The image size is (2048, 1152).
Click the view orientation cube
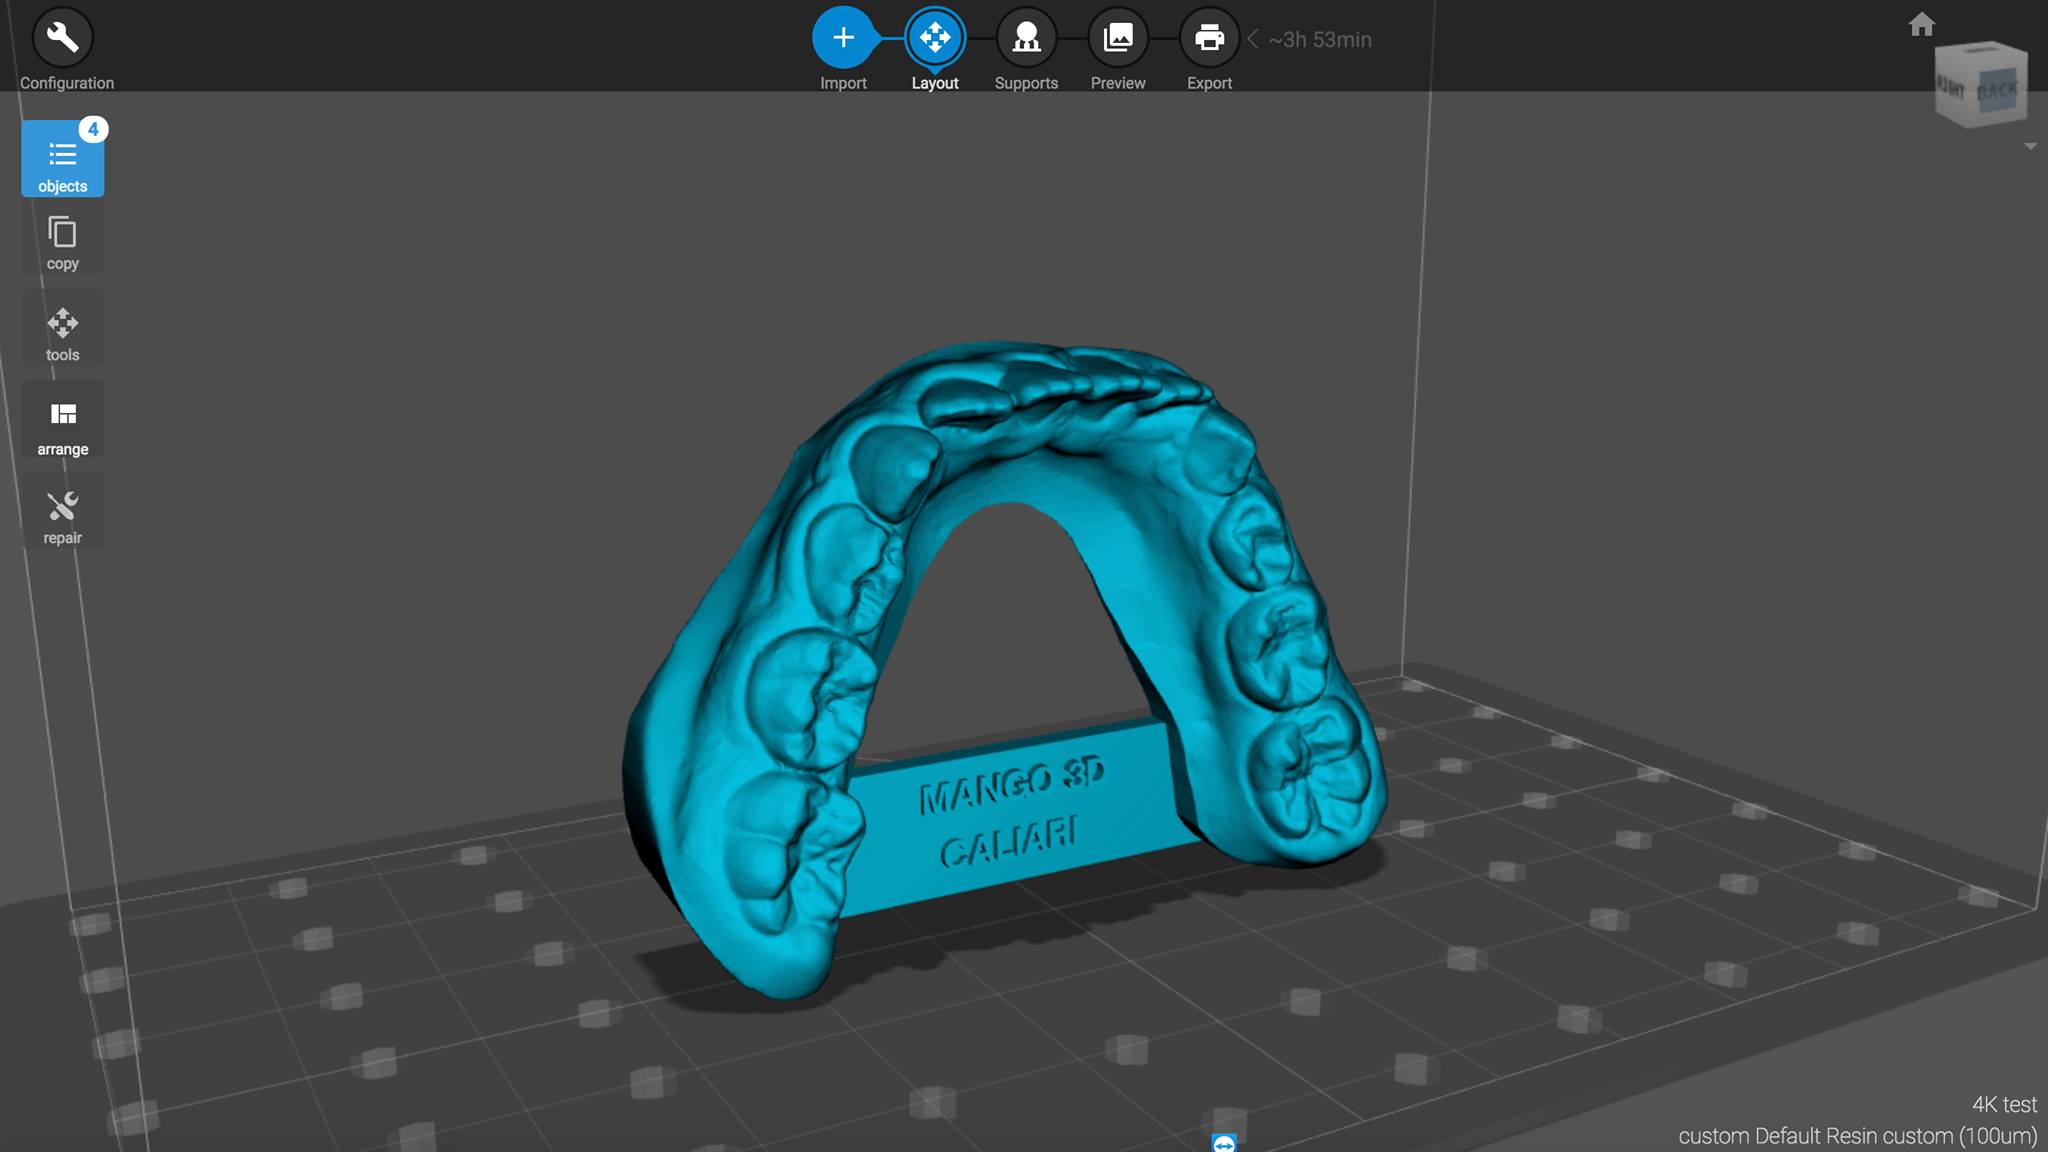(x=1981, y=85)
